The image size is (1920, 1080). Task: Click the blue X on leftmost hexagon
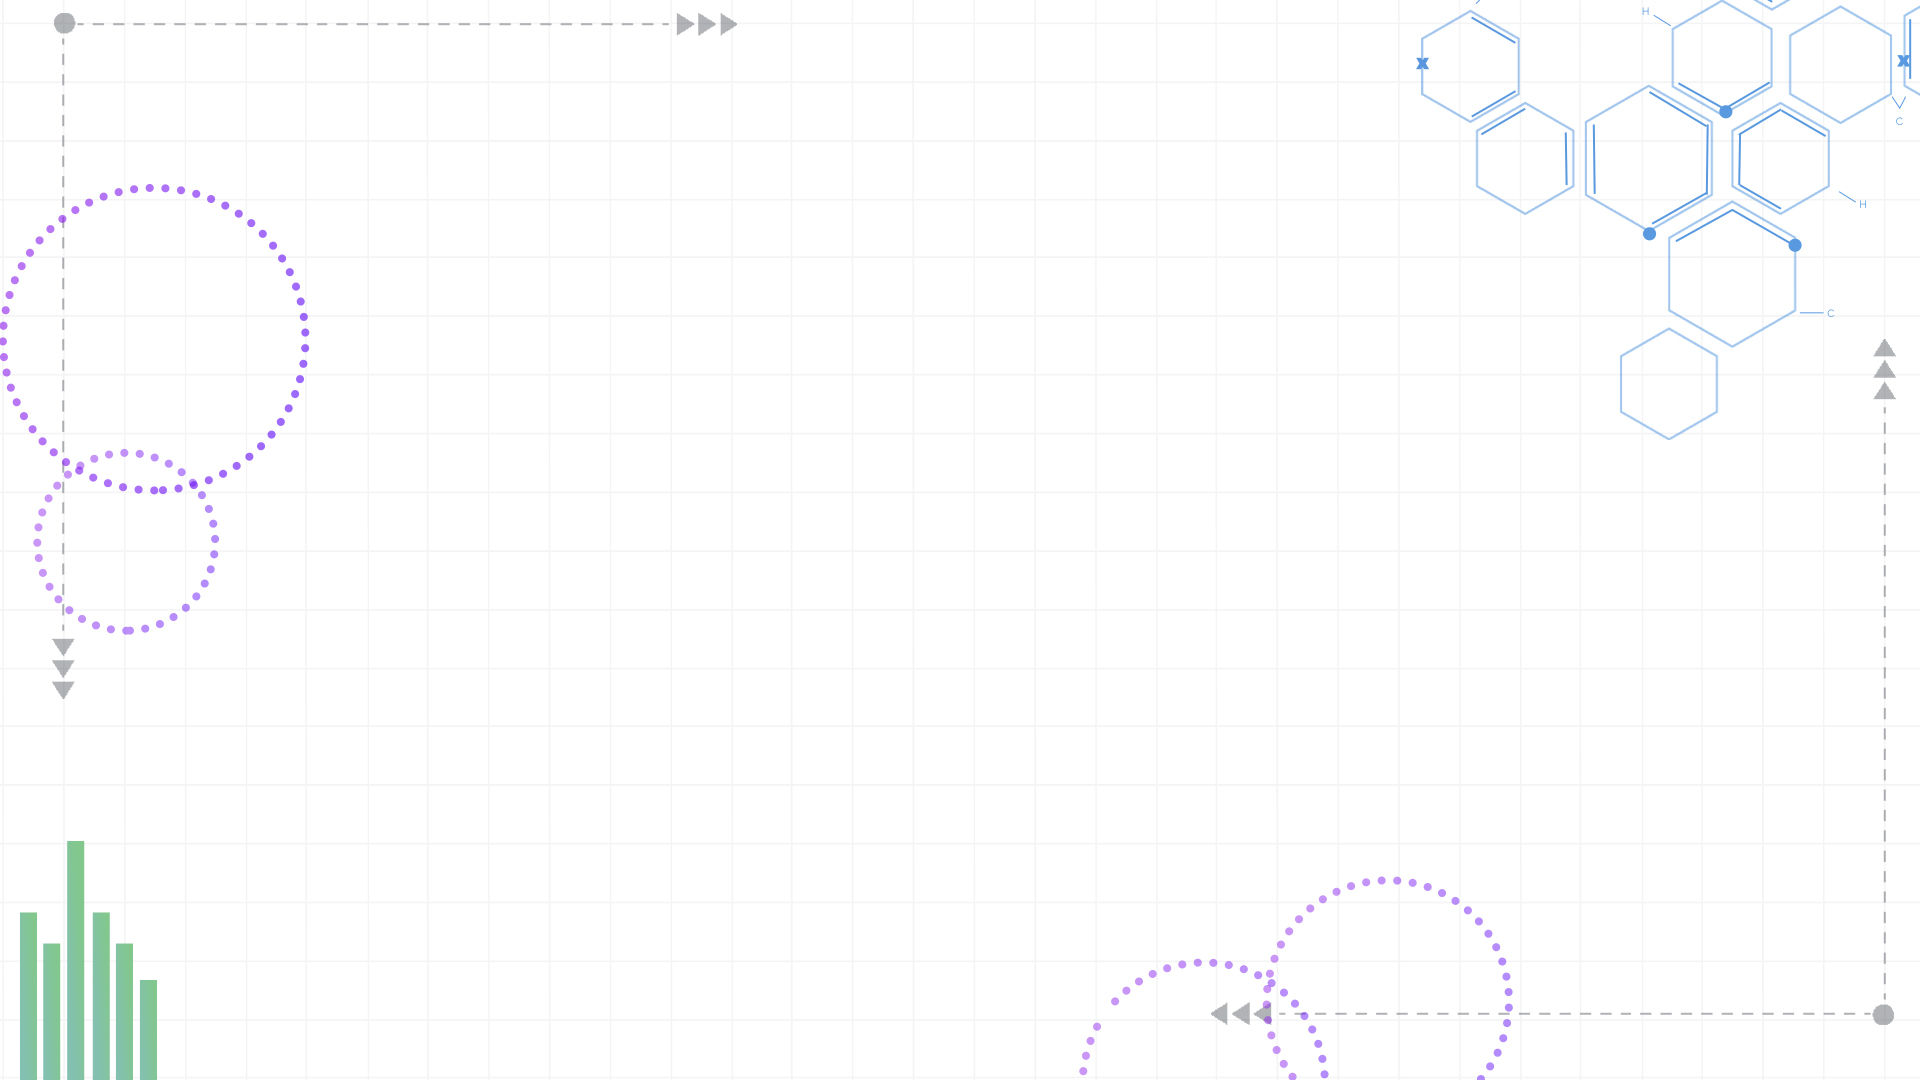click(1422, 63)
